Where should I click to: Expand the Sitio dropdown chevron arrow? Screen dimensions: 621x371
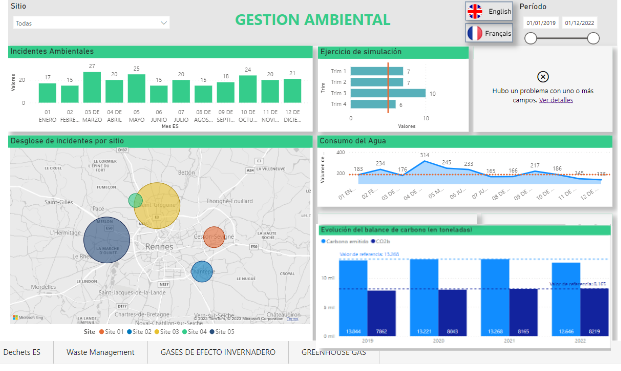pos(164,23)
